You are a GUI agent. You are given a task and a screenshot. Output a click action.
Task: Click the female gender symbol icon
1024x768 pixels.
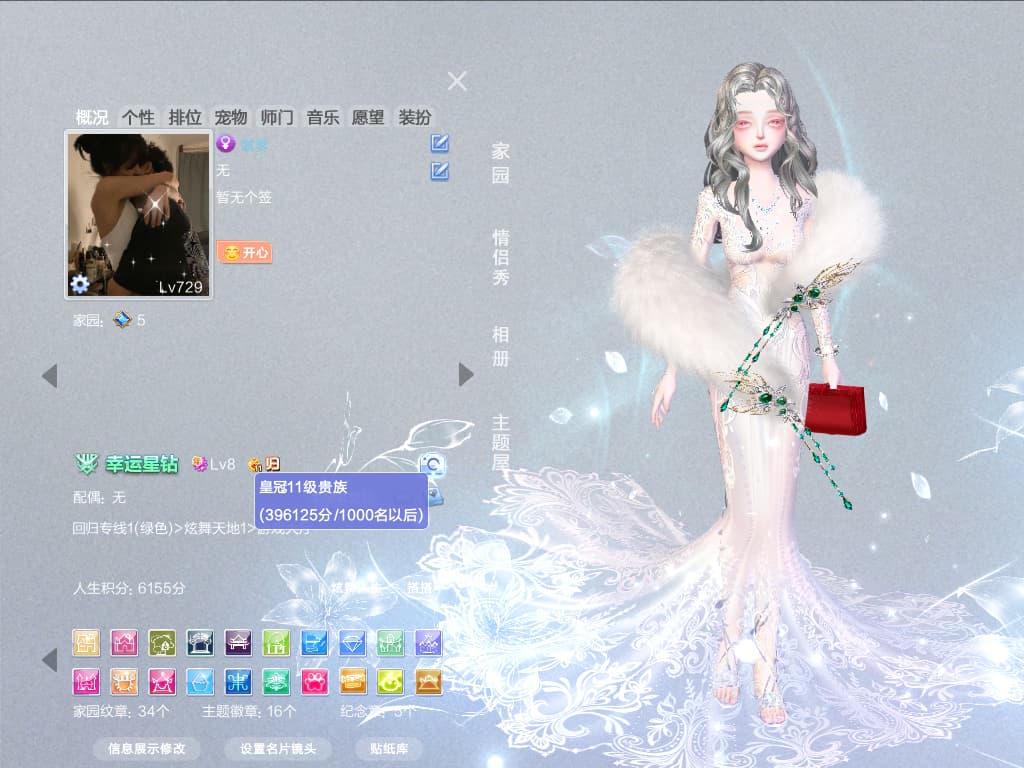226,143
